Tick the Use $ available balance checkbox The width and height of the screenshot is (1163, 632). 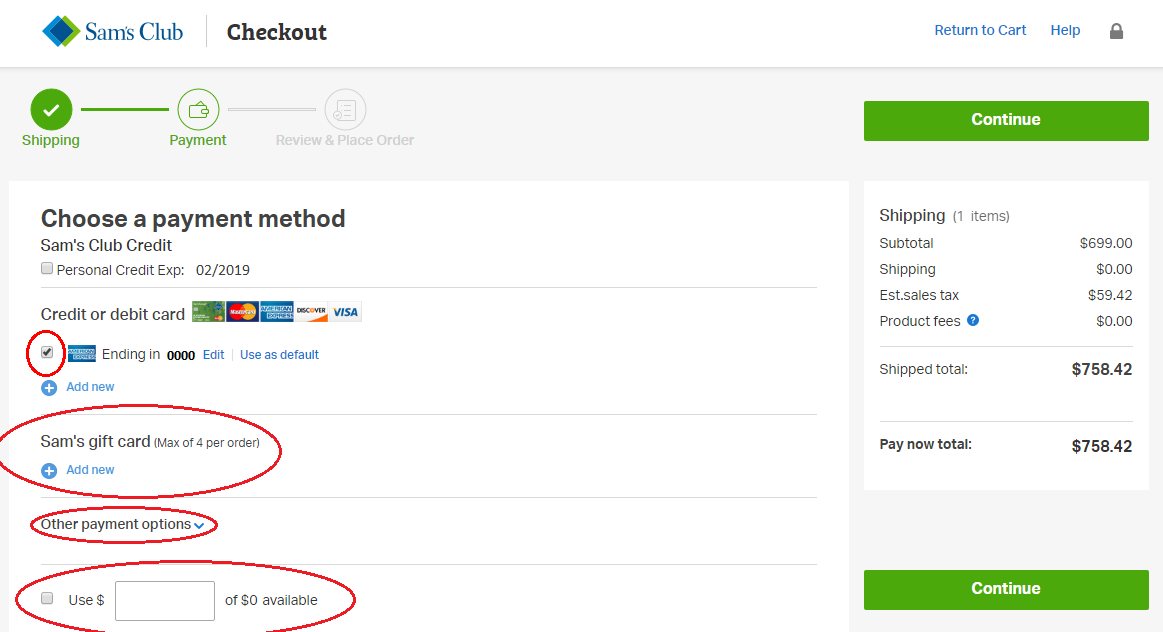[47, 599]
